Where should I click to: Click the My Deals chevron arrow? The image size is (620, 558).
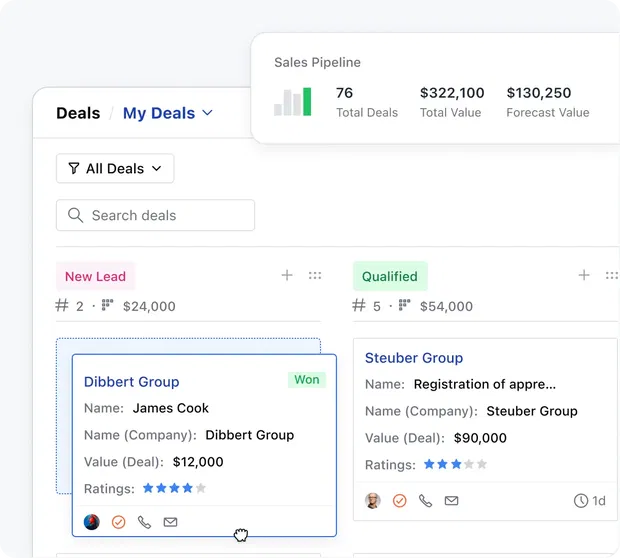pyautogui.click(x=208, y=113)
